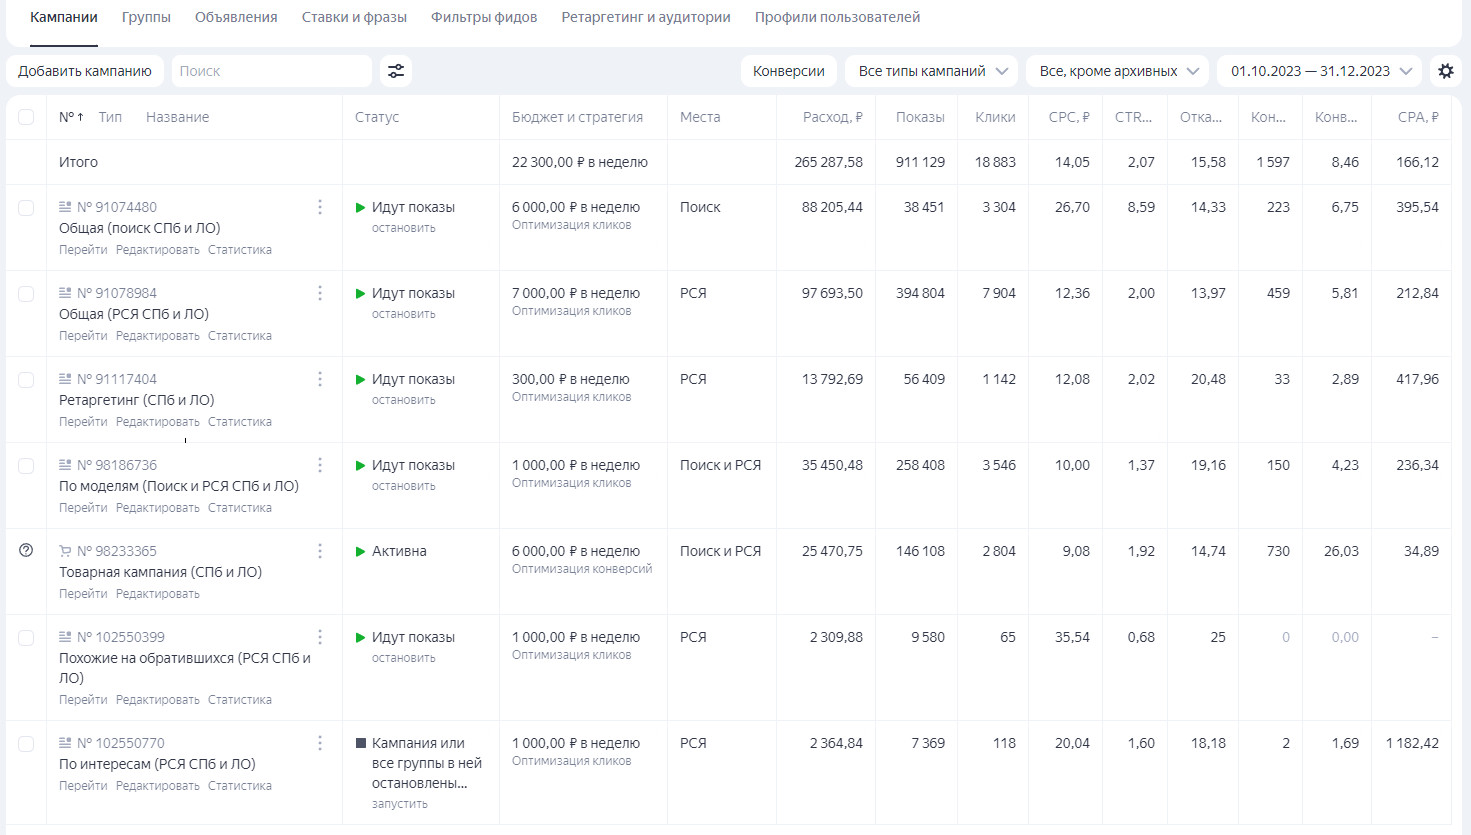Image resolution: width=1471 pixels, height=835 pixels.
Task: Select all campaigns with header checkbox
Action: [x=26, y=117]
